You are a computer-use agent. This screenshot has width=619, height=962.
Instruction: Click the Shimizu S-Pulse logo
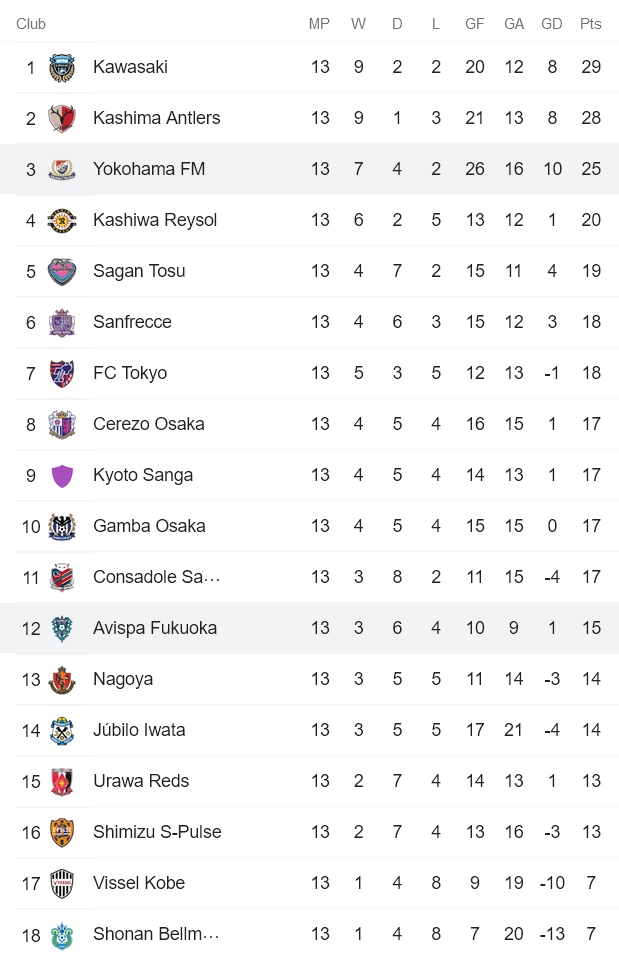(63, 832)
